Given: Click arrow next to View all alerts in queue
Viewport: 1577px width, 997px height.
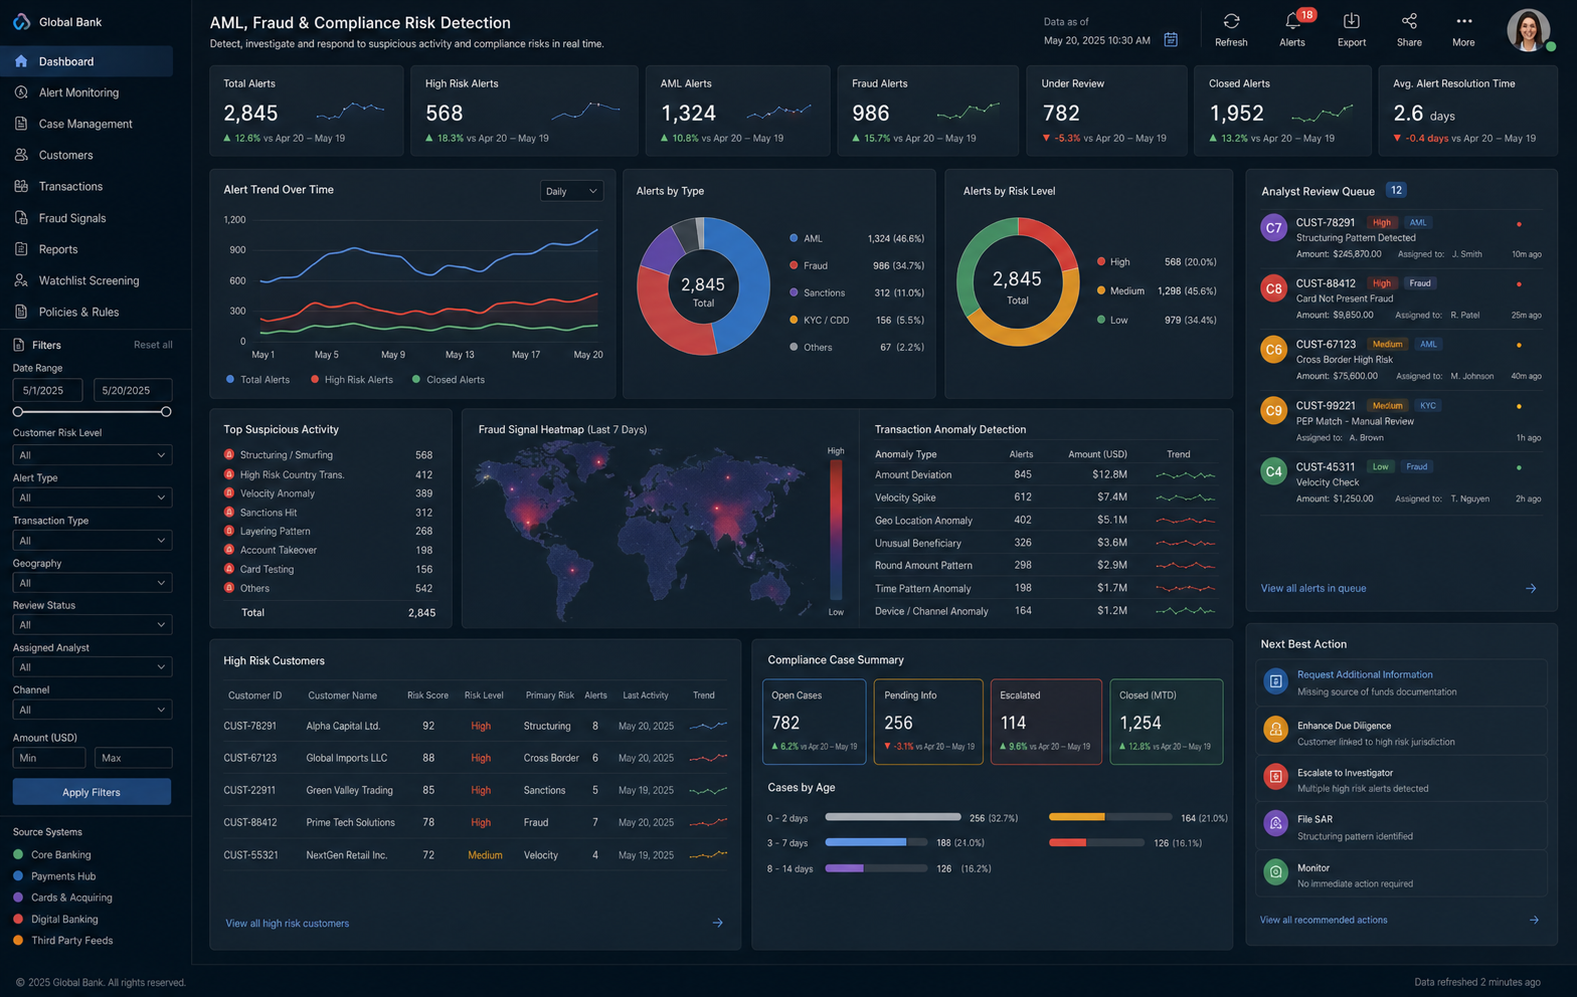Looking at the screenshot, I should pos(1530,589).
